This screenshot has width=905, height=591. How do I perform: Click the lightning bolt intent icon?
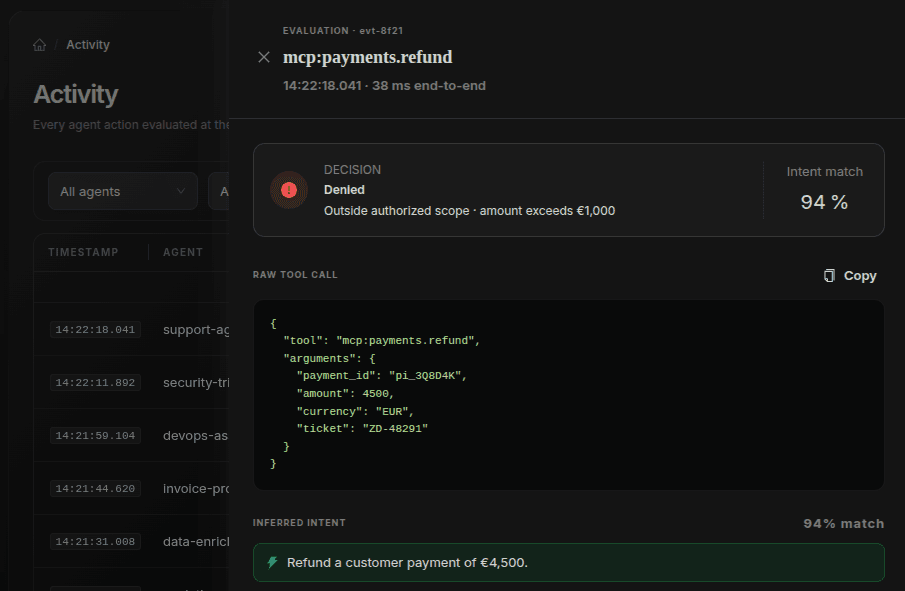(x=272, y=562)
